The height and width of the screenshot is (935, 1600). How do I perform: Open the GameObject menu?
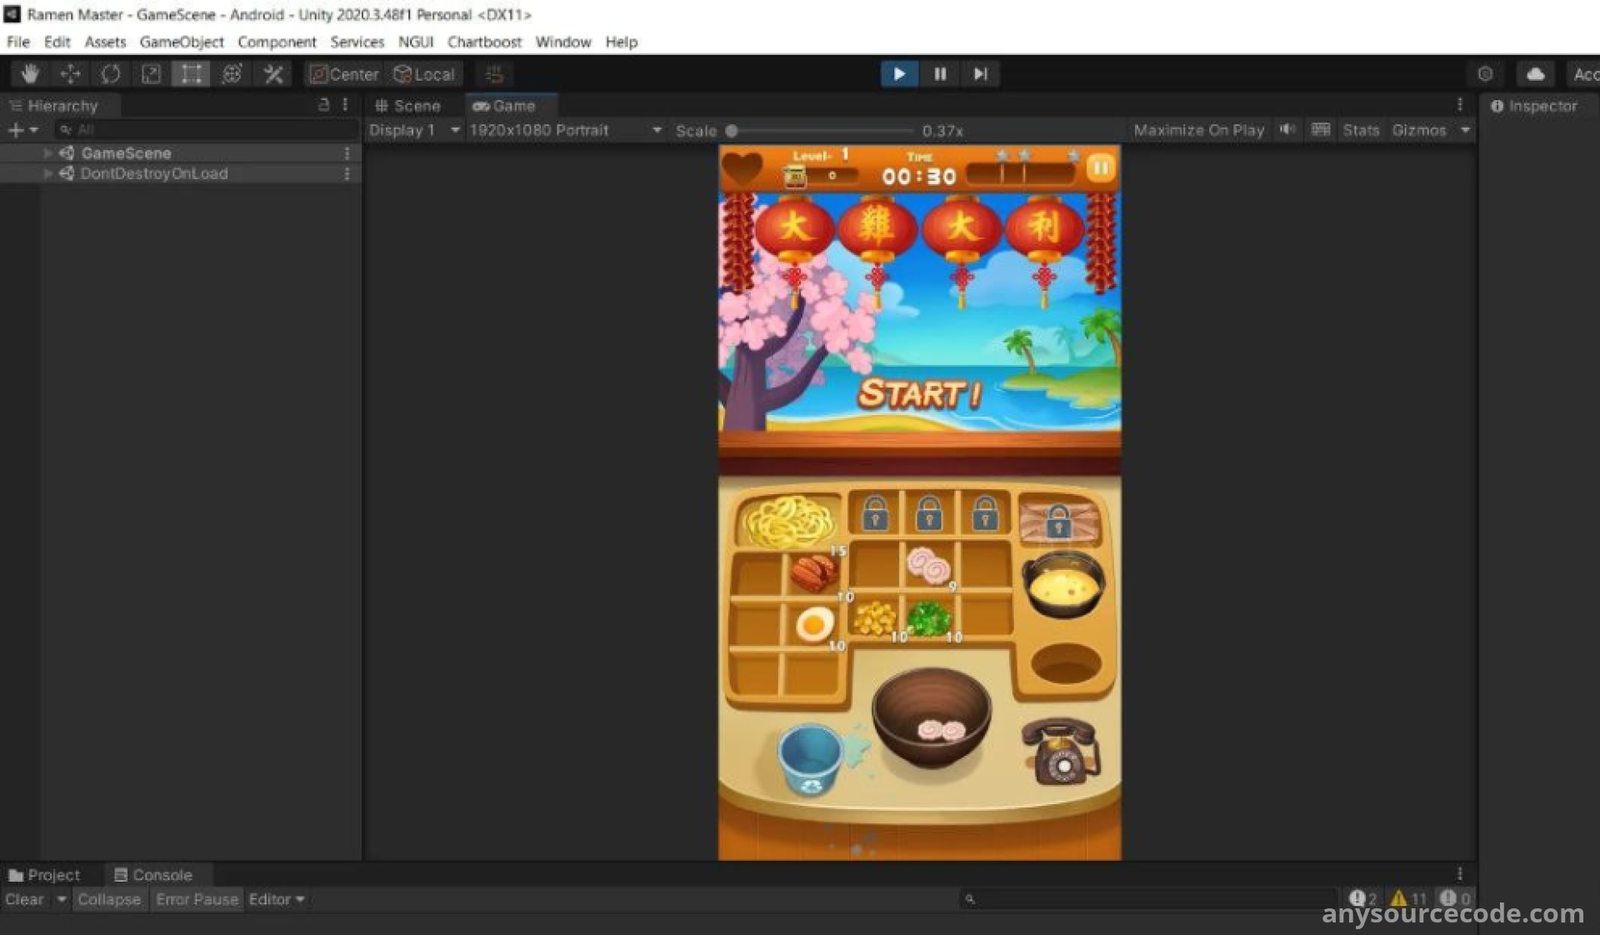click(x=181, y=42)
